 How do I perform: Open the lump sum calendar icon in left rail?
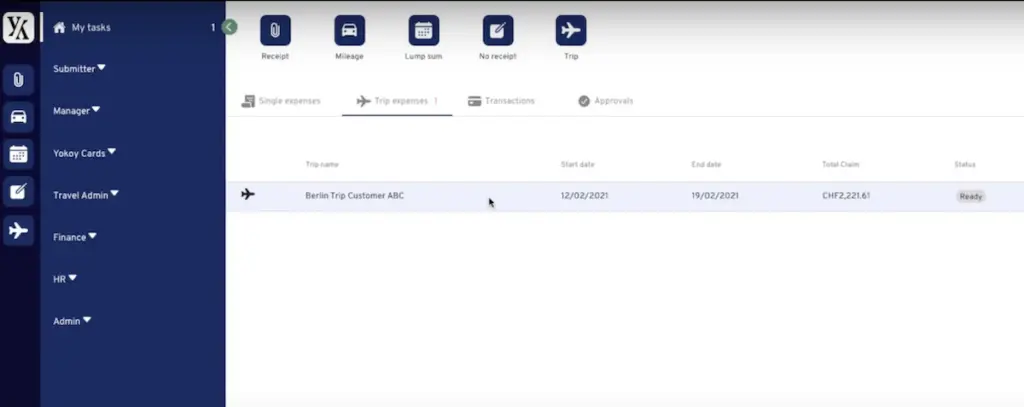click(x=18, y=155)
